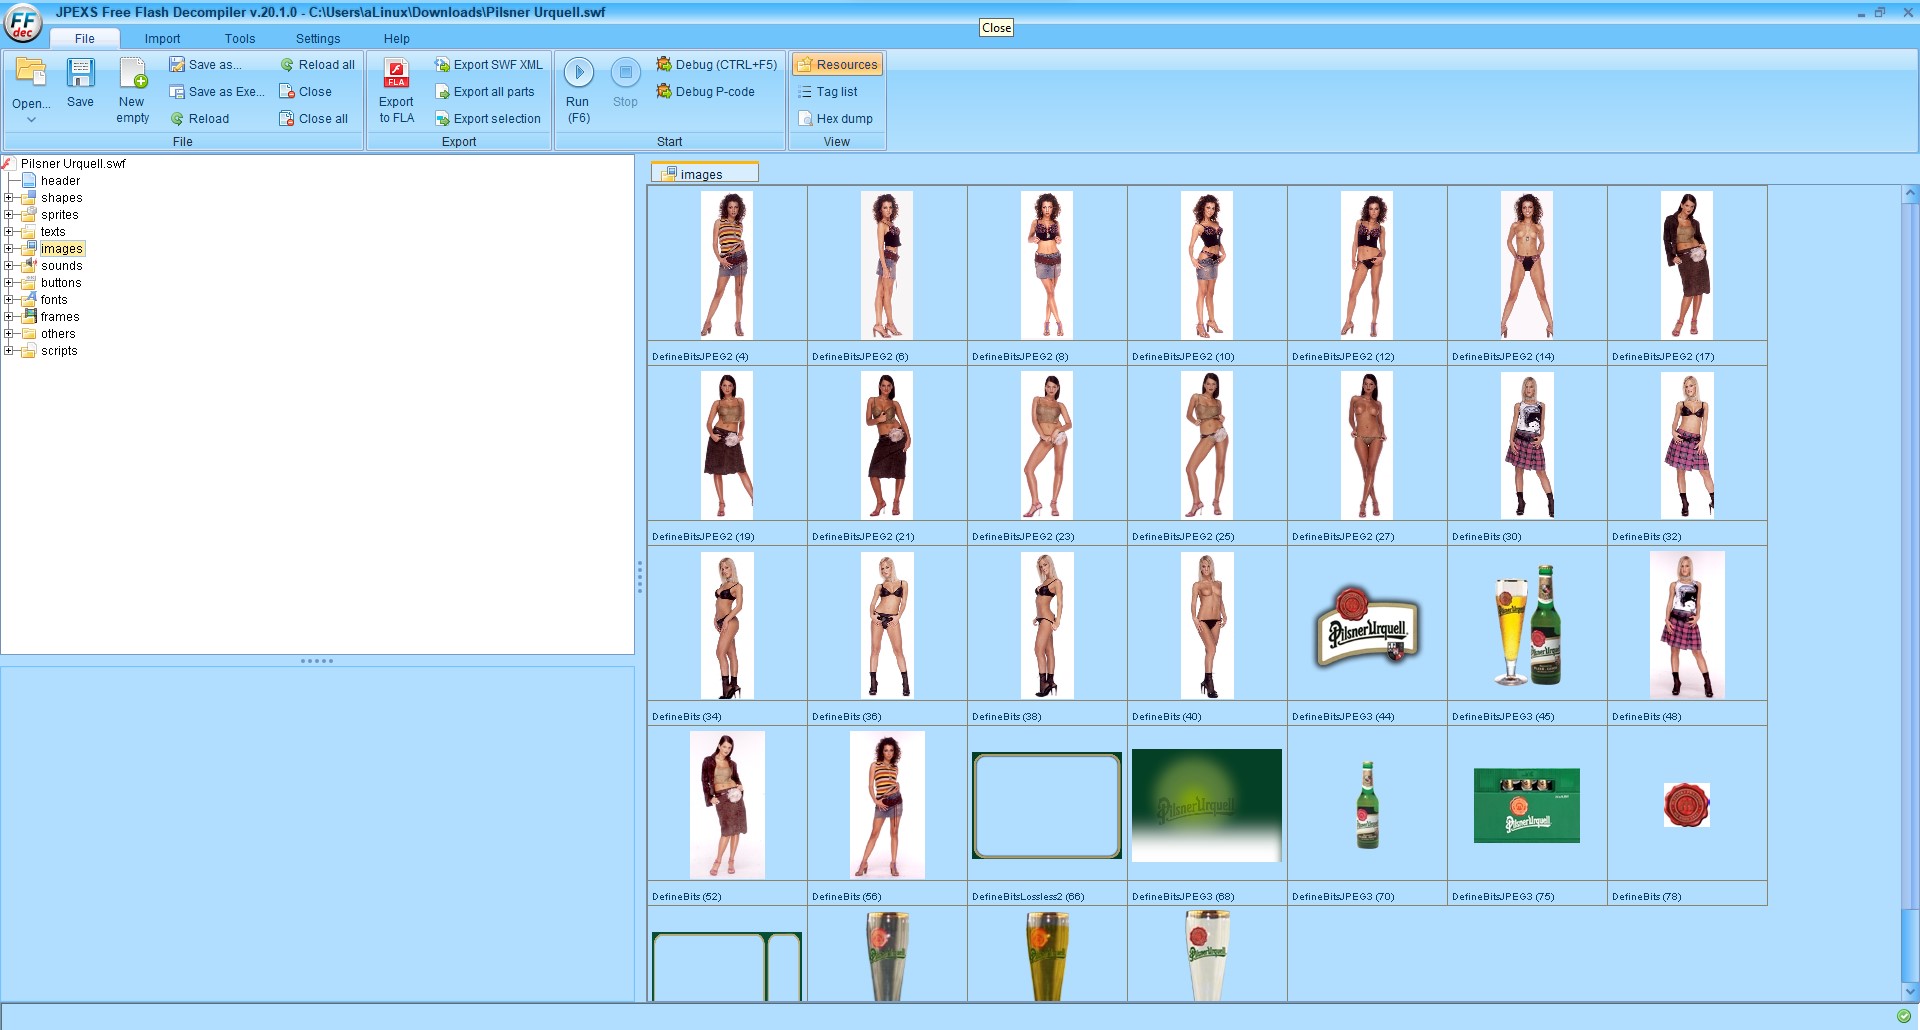The width and height of the screenshot is (1920, 1030).
Task: Click the gallery scrollbar down arrow
Action: click(x=1910, y=992)
